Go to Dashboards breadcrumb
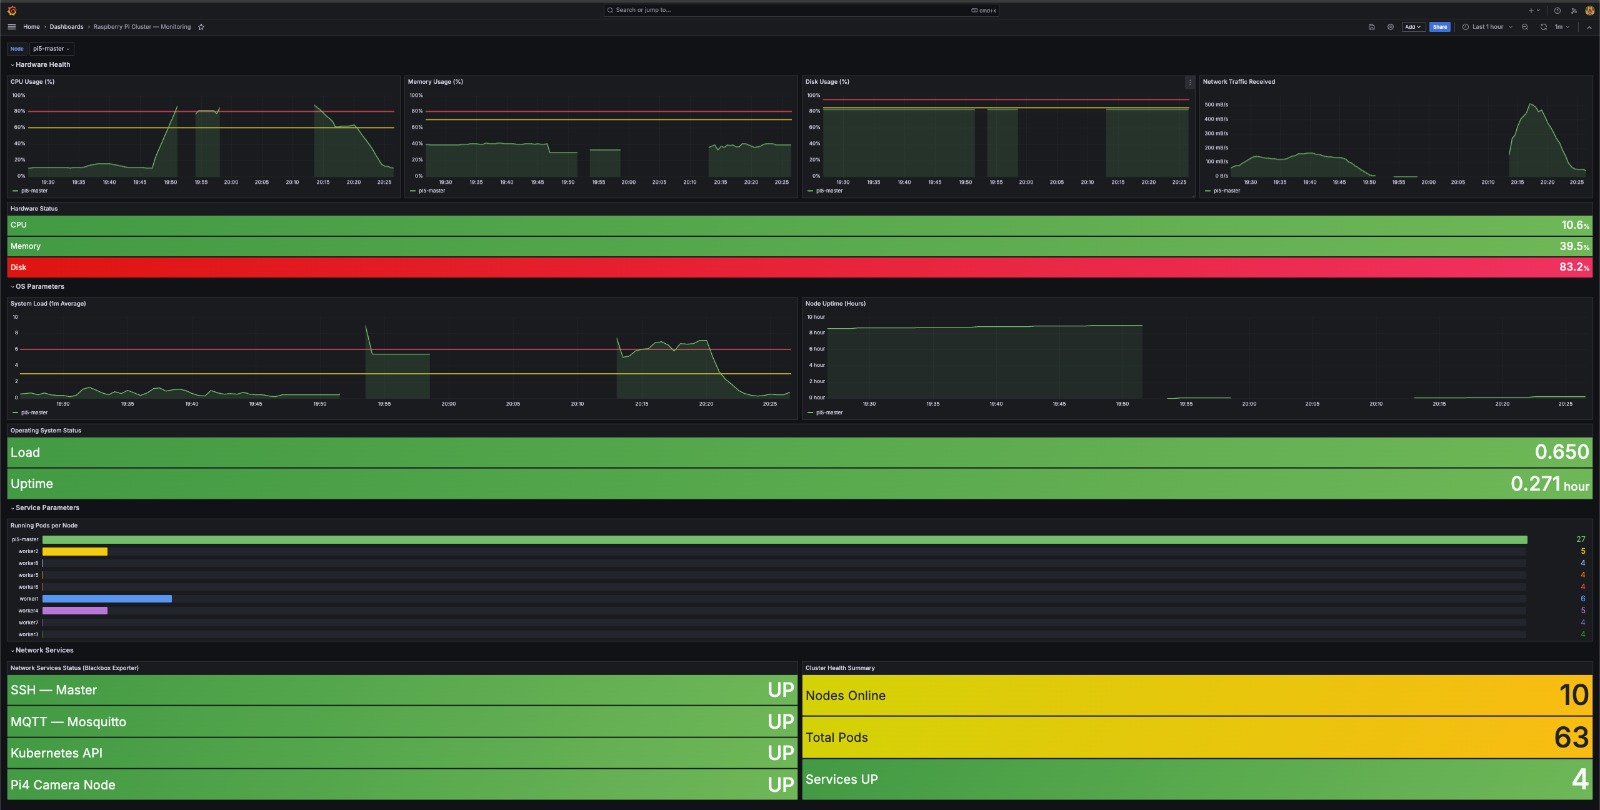This screenshot has width=1600, height=810. (x=67, y=27)
